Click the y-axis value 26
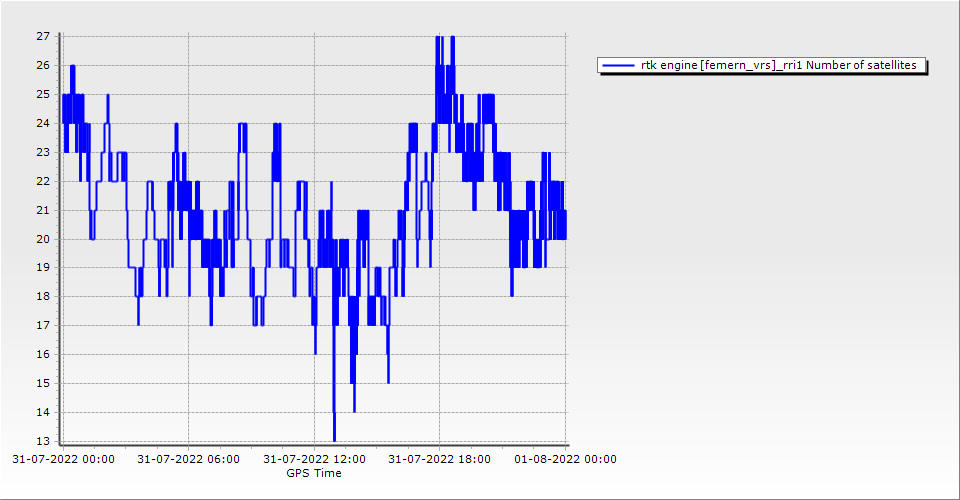This screenshot has width=960, height=500. pyautogui.click(x=43, y=66)
